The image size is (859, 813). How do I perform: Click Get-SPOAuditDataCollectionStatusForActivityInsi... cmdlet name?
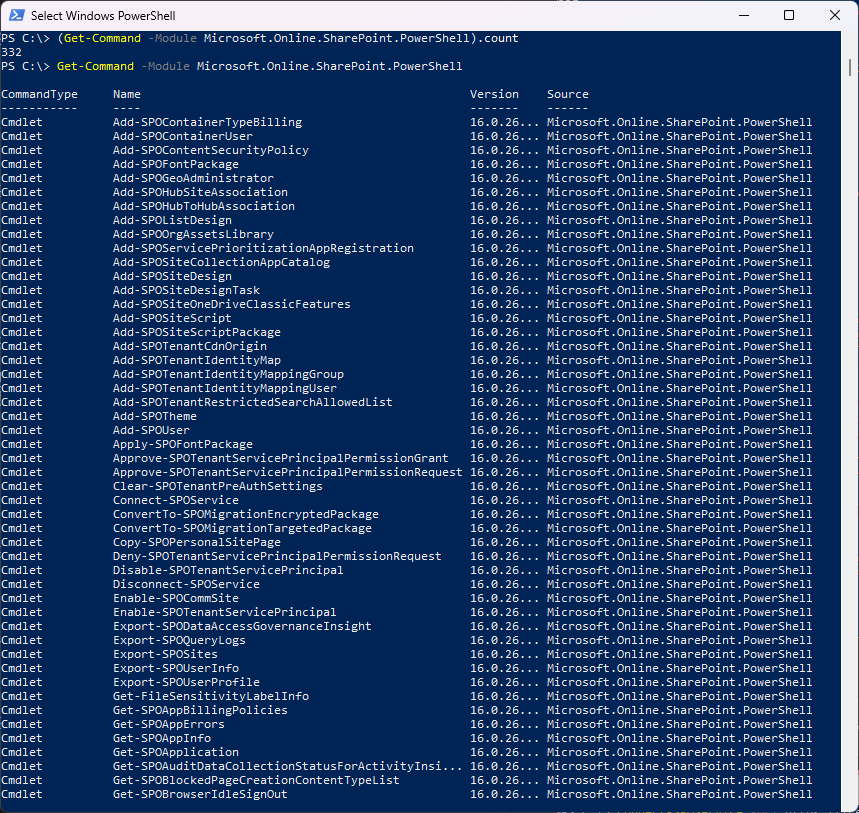coord(288,766)
